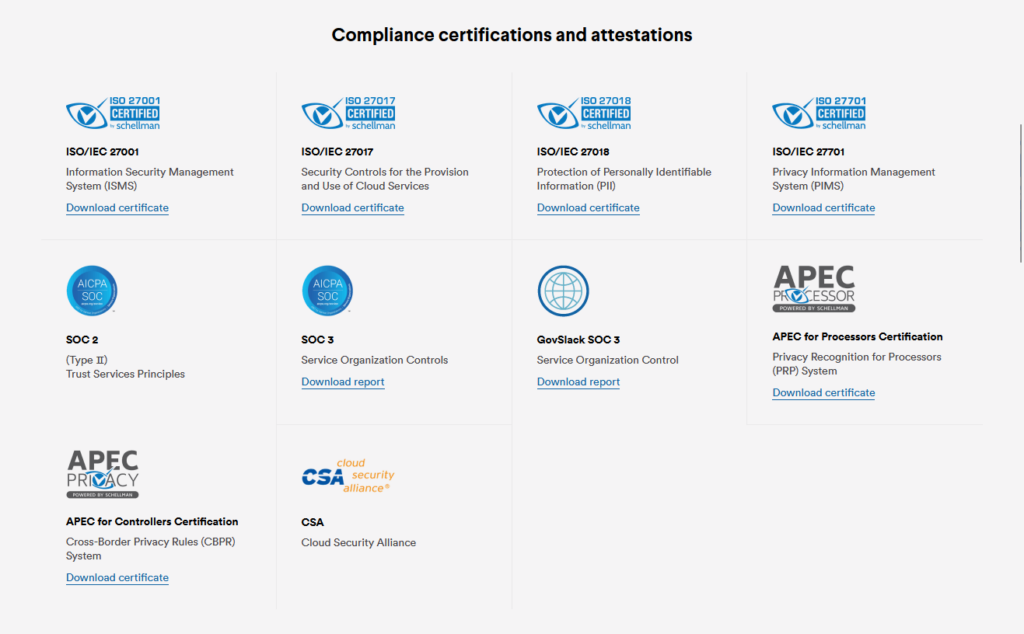Viewport: 1024px width, 634px height.
Task: Click 'Information Security Management System (ISMS)' description
Action: pyautogui.click(x=150, y=179)
